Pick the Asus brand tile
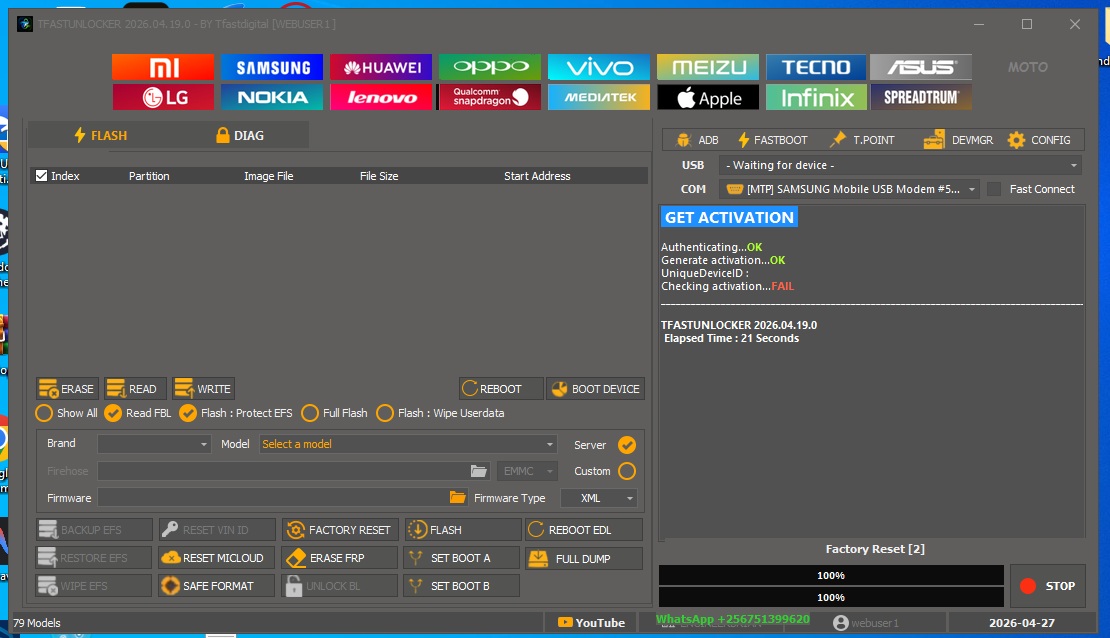 [x=921, y=67]
